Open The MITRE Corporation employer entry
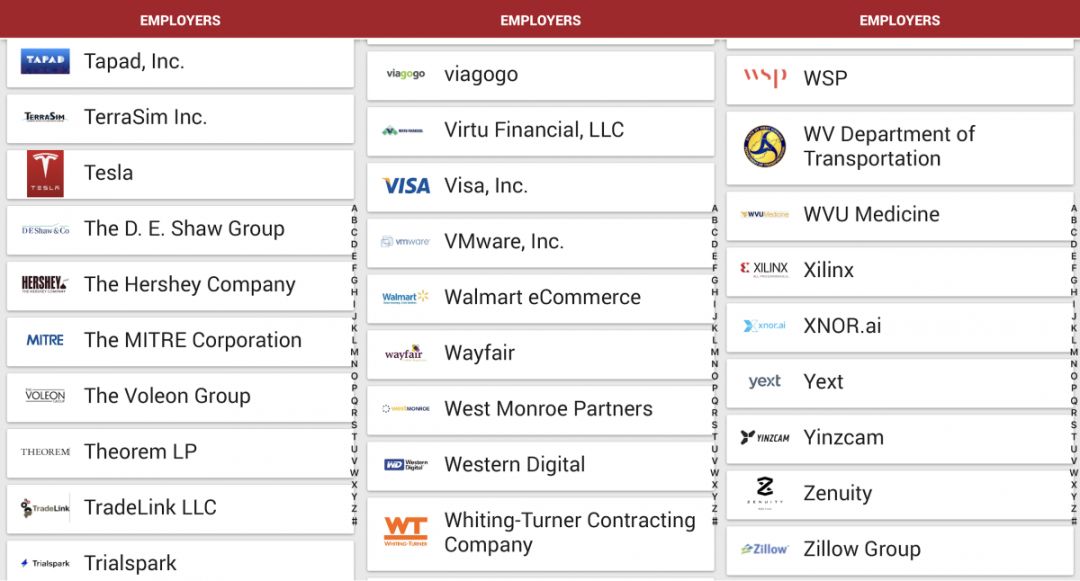 [x=192, y=340]
